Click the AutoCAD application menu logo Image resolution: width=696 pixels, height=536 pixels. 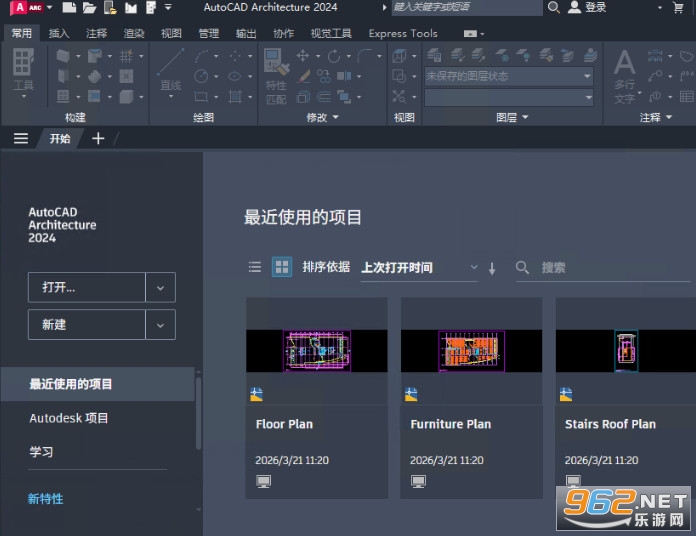(27, 8)
